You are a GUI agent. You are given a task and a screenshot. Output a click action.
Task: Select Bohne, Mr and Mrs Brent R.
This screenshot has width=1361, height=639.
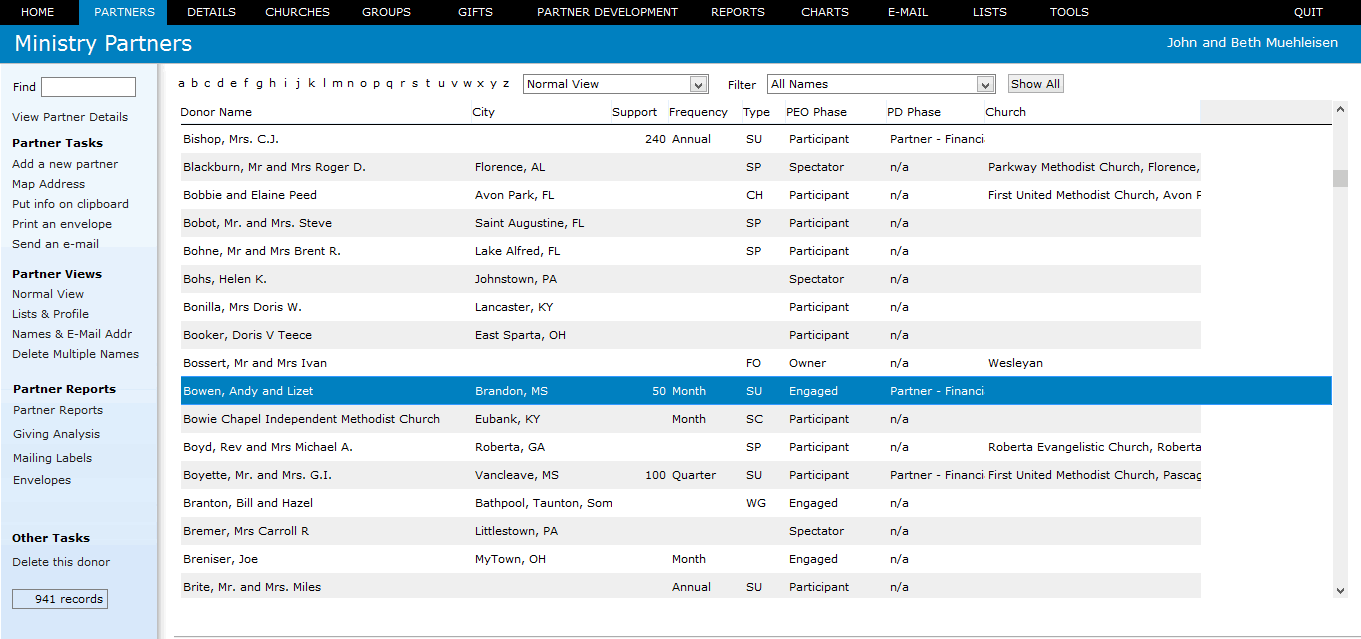(x=690, y=251)
